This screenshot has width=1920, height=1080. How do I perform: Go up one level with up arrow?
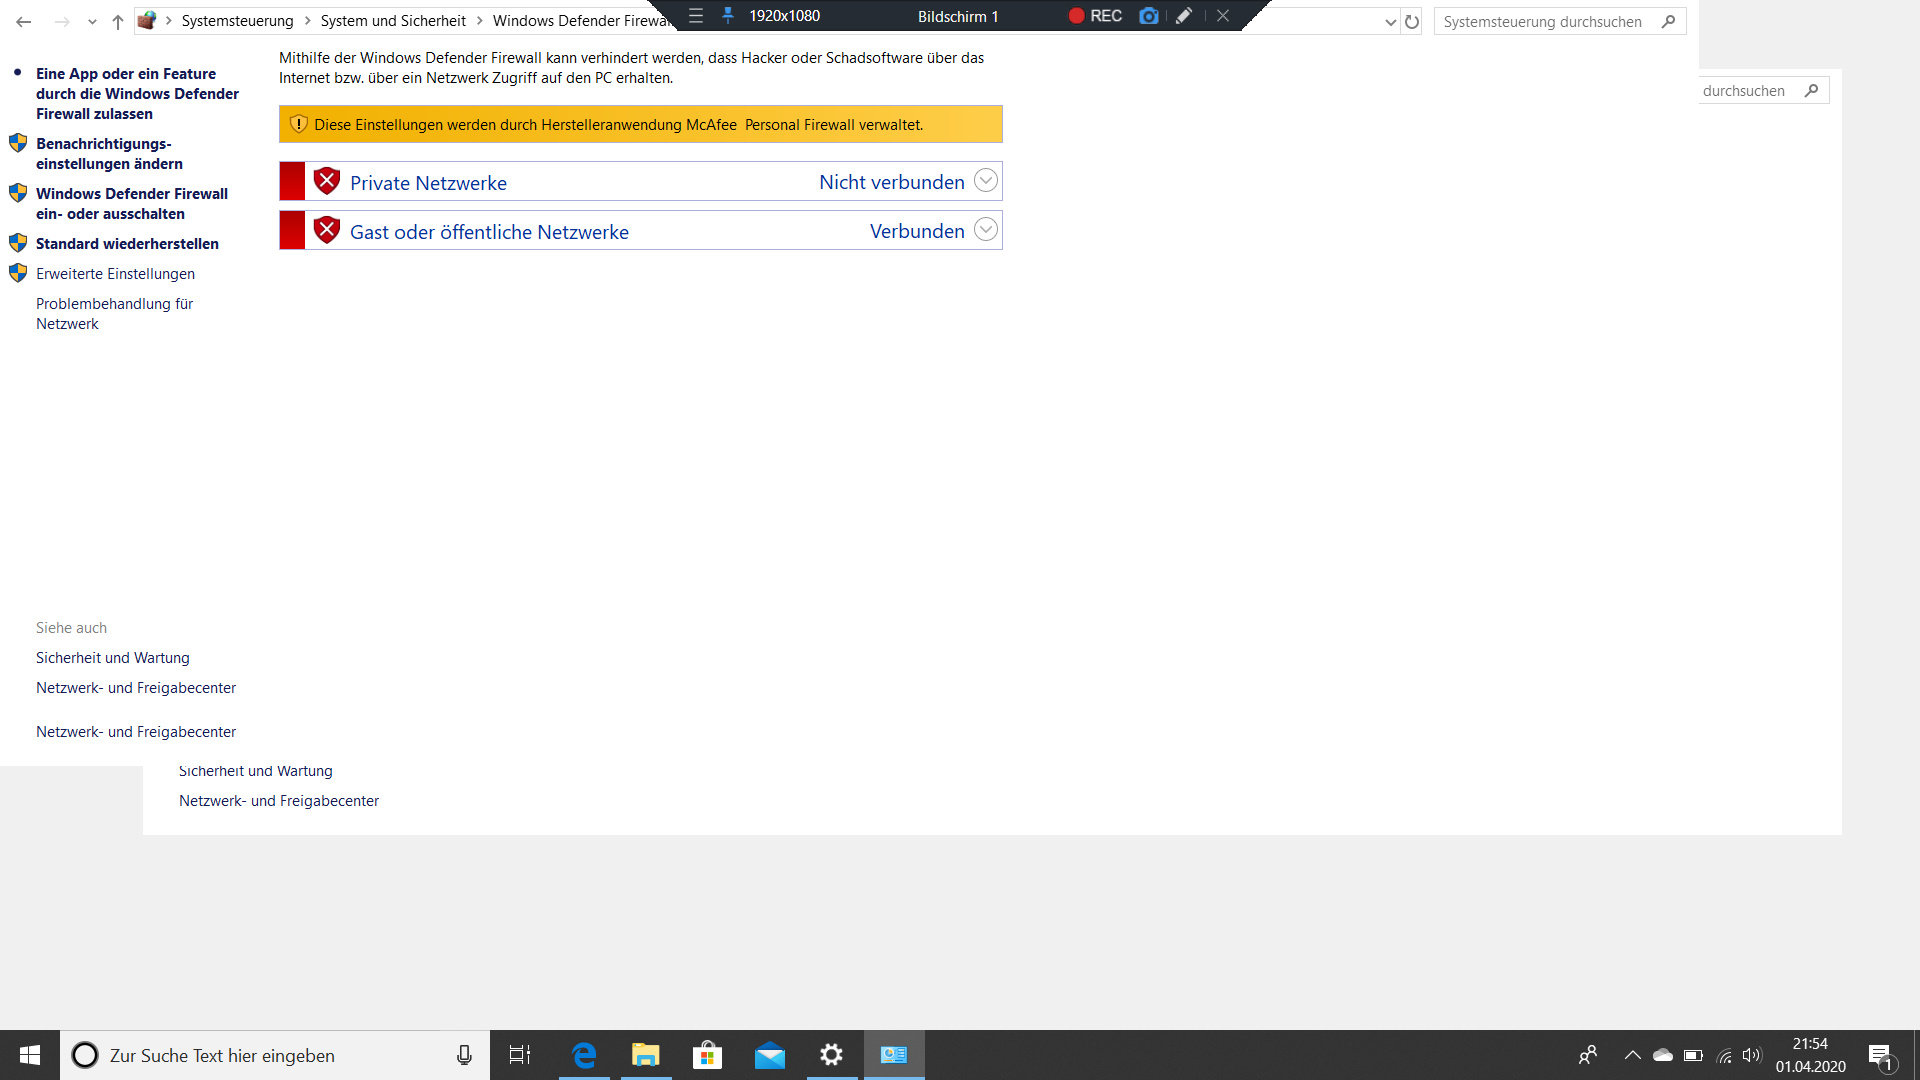coord(118,21)
